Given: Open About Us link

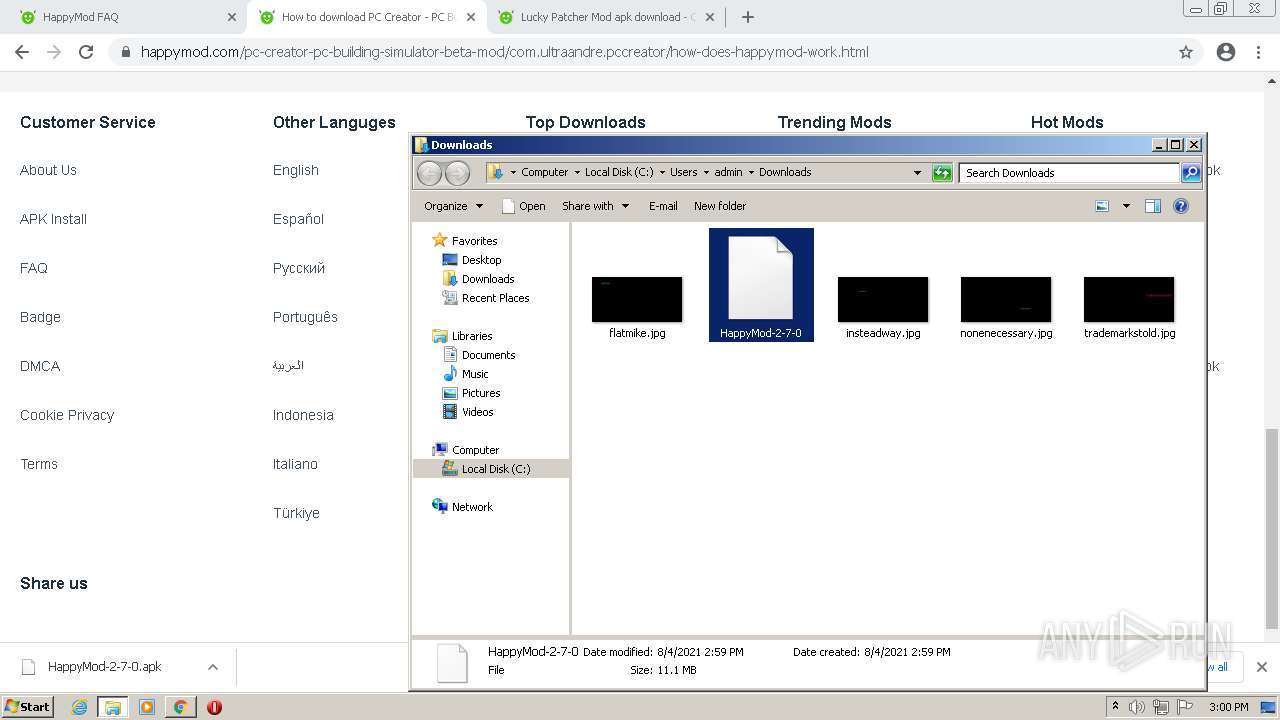Looking at the screenshot, I should pos(48,170).
